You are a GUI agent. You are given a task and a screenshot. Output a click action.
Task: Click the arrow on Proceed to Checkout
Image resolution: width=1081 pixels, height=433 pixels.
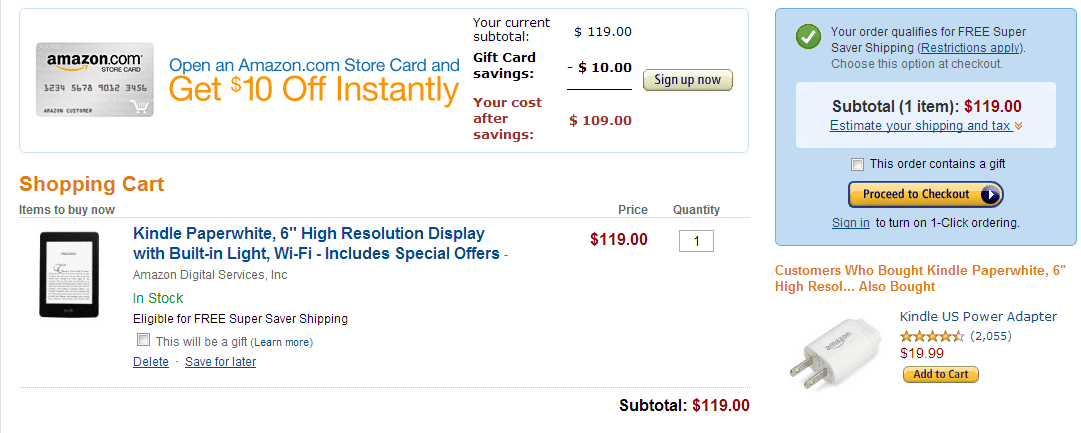click(990, 194)
